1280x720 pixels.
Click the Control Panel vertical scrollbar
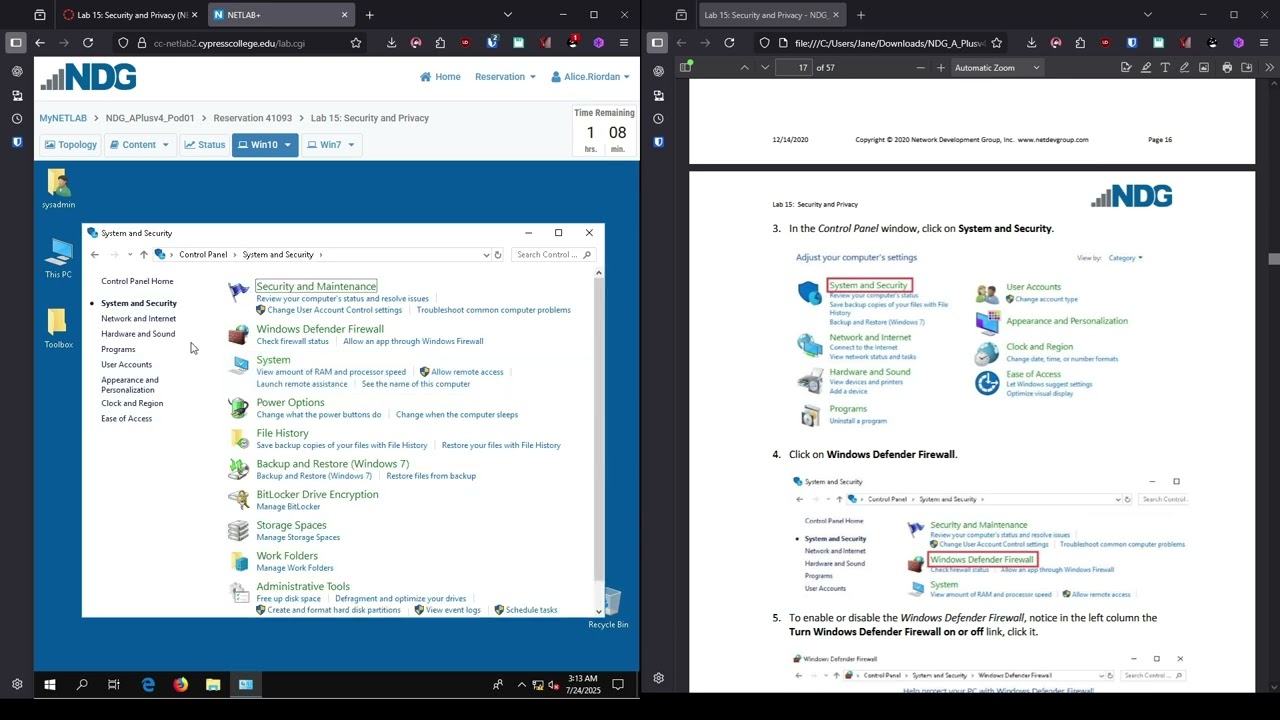click(x=599, y=440)
